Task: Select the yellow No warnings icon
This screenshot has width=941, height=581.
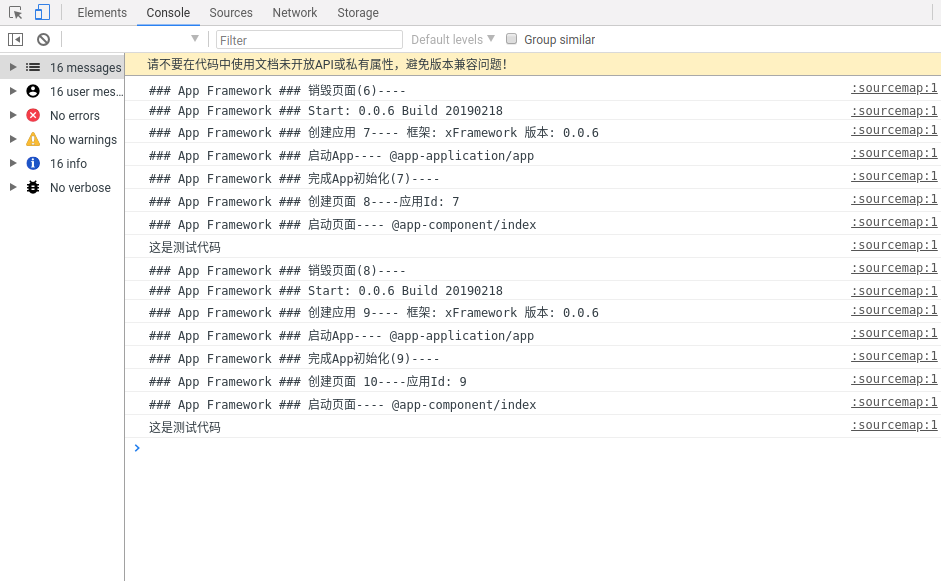Action: tap(33, 139)
